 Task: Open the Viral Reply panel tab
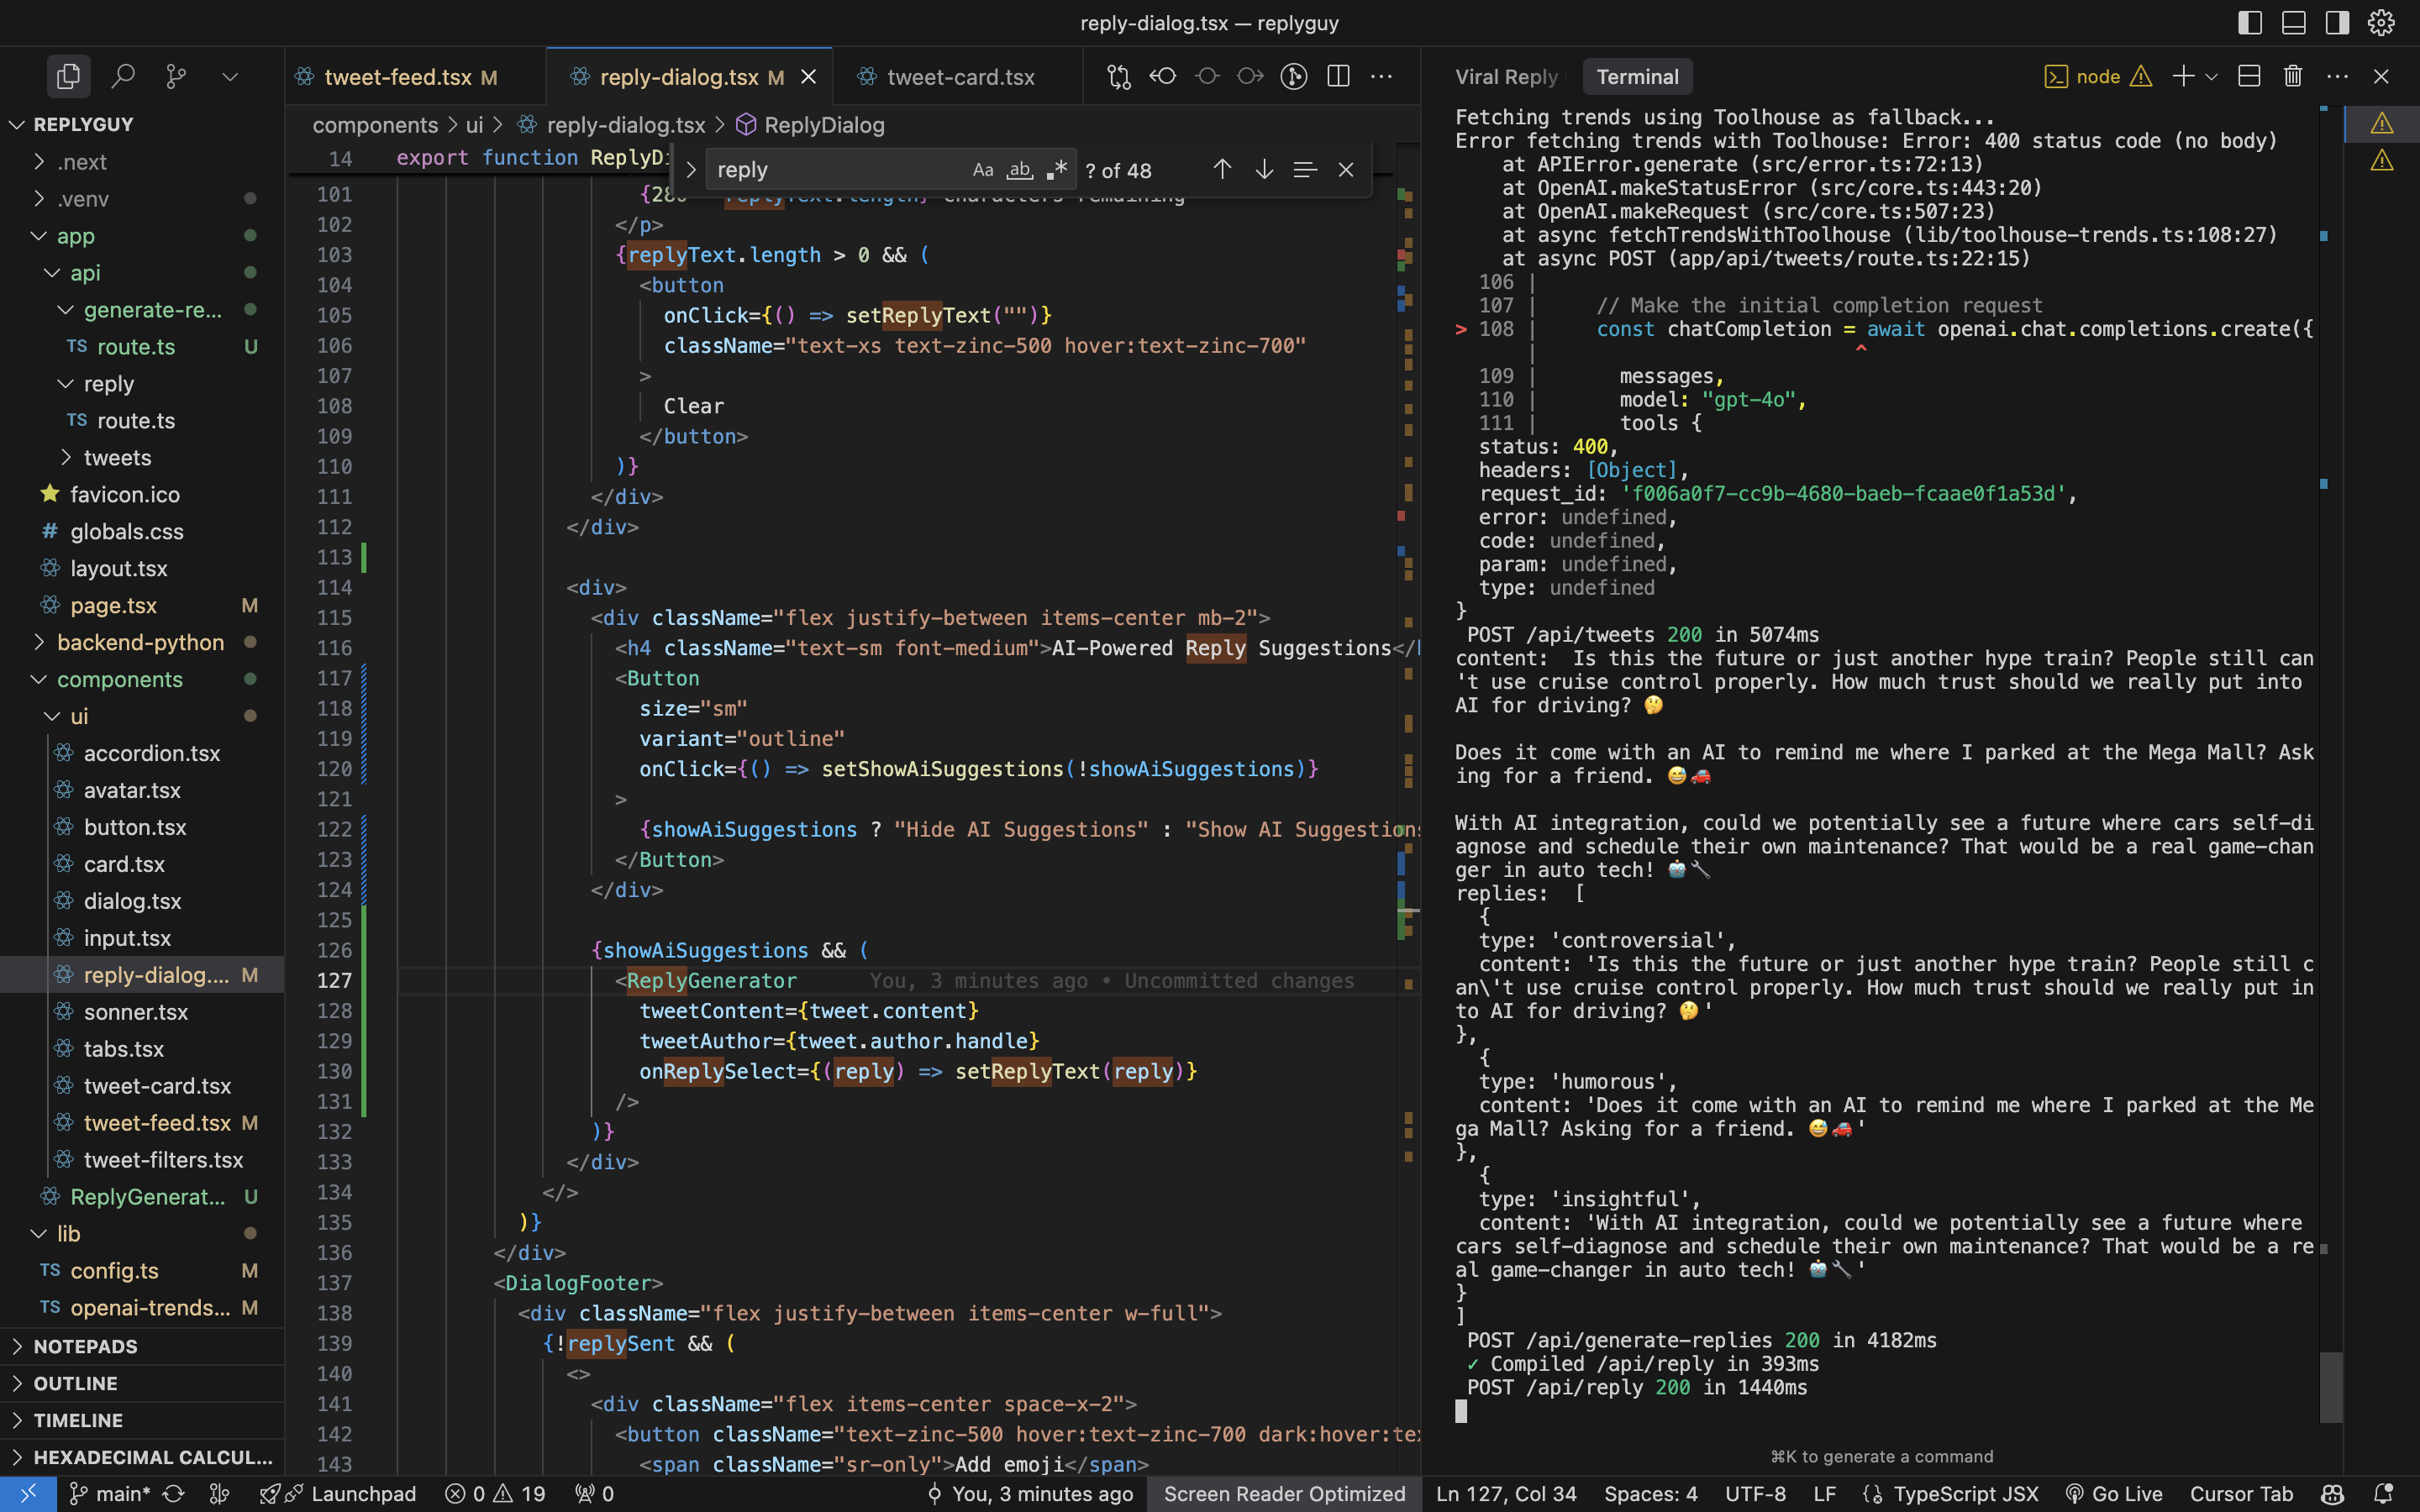click(x=1506, y=77)
